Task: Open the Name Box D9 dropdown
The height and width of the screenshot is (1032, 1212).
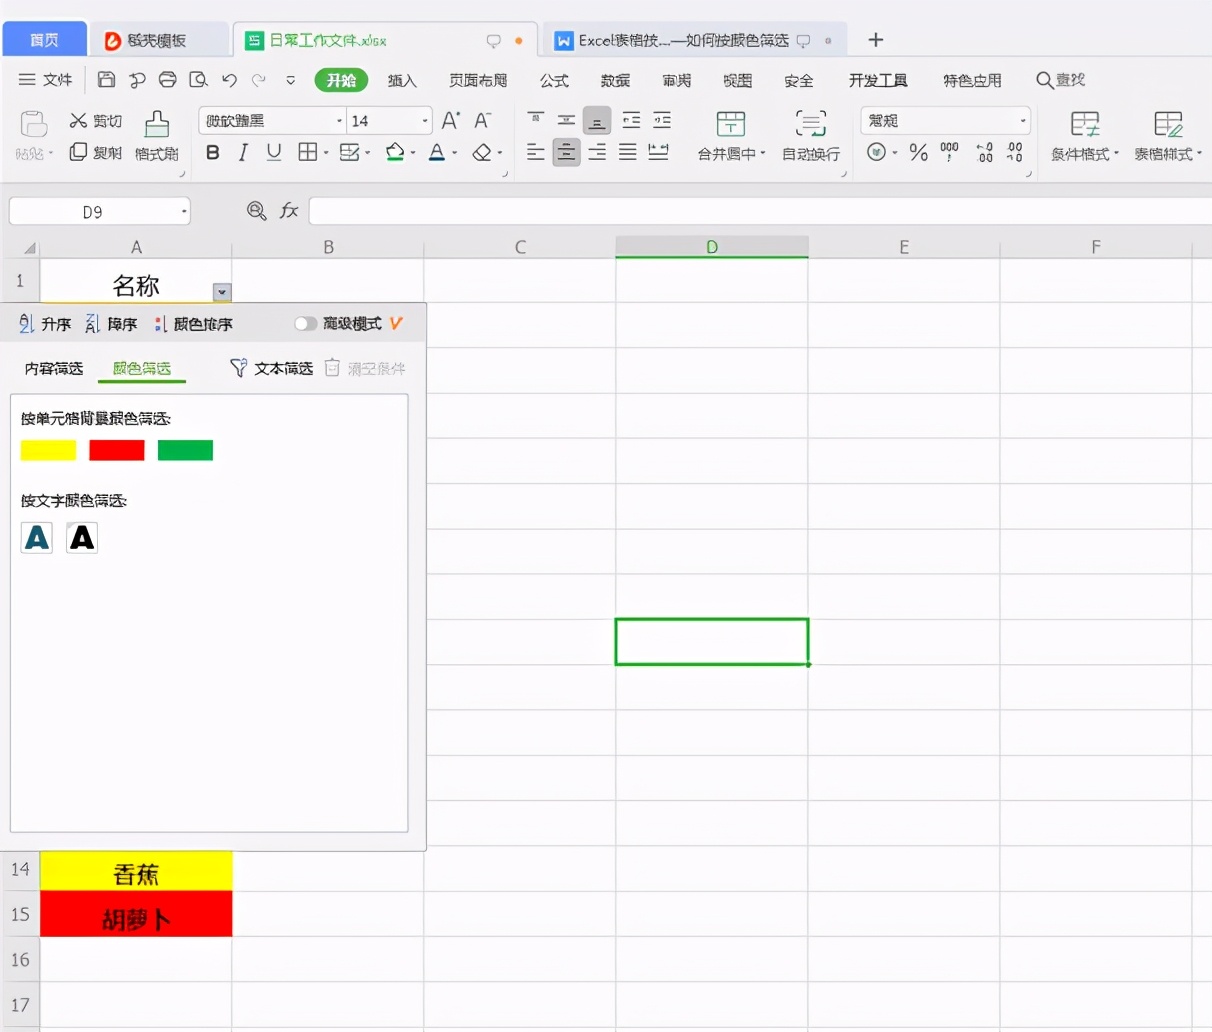Action: [x=184, y=211]
